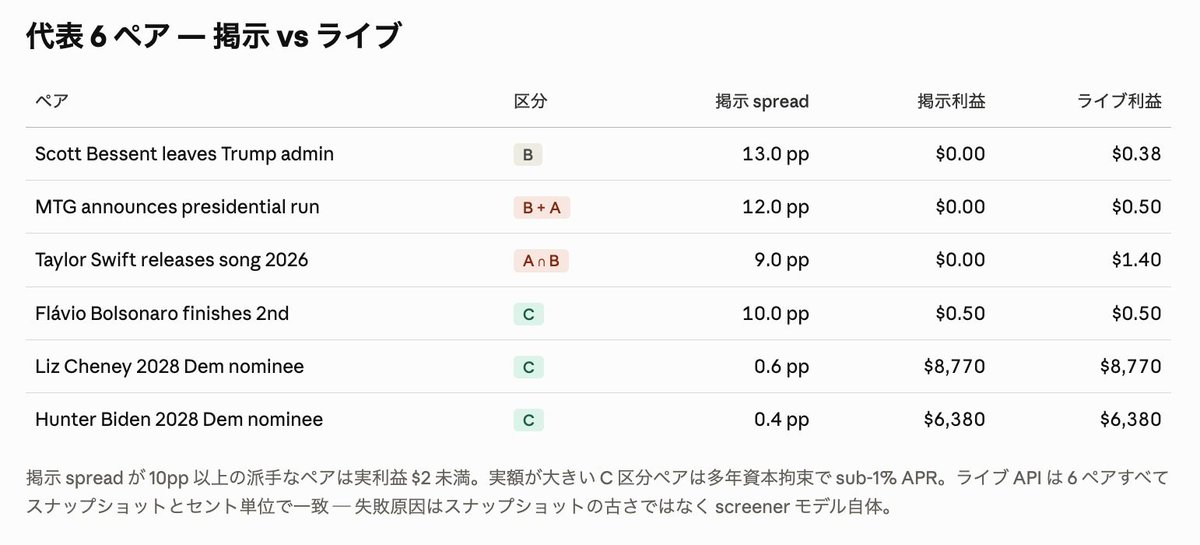
Task: Select Taylor Swift releases song 2026 row
Action: [x=599, y=260]
